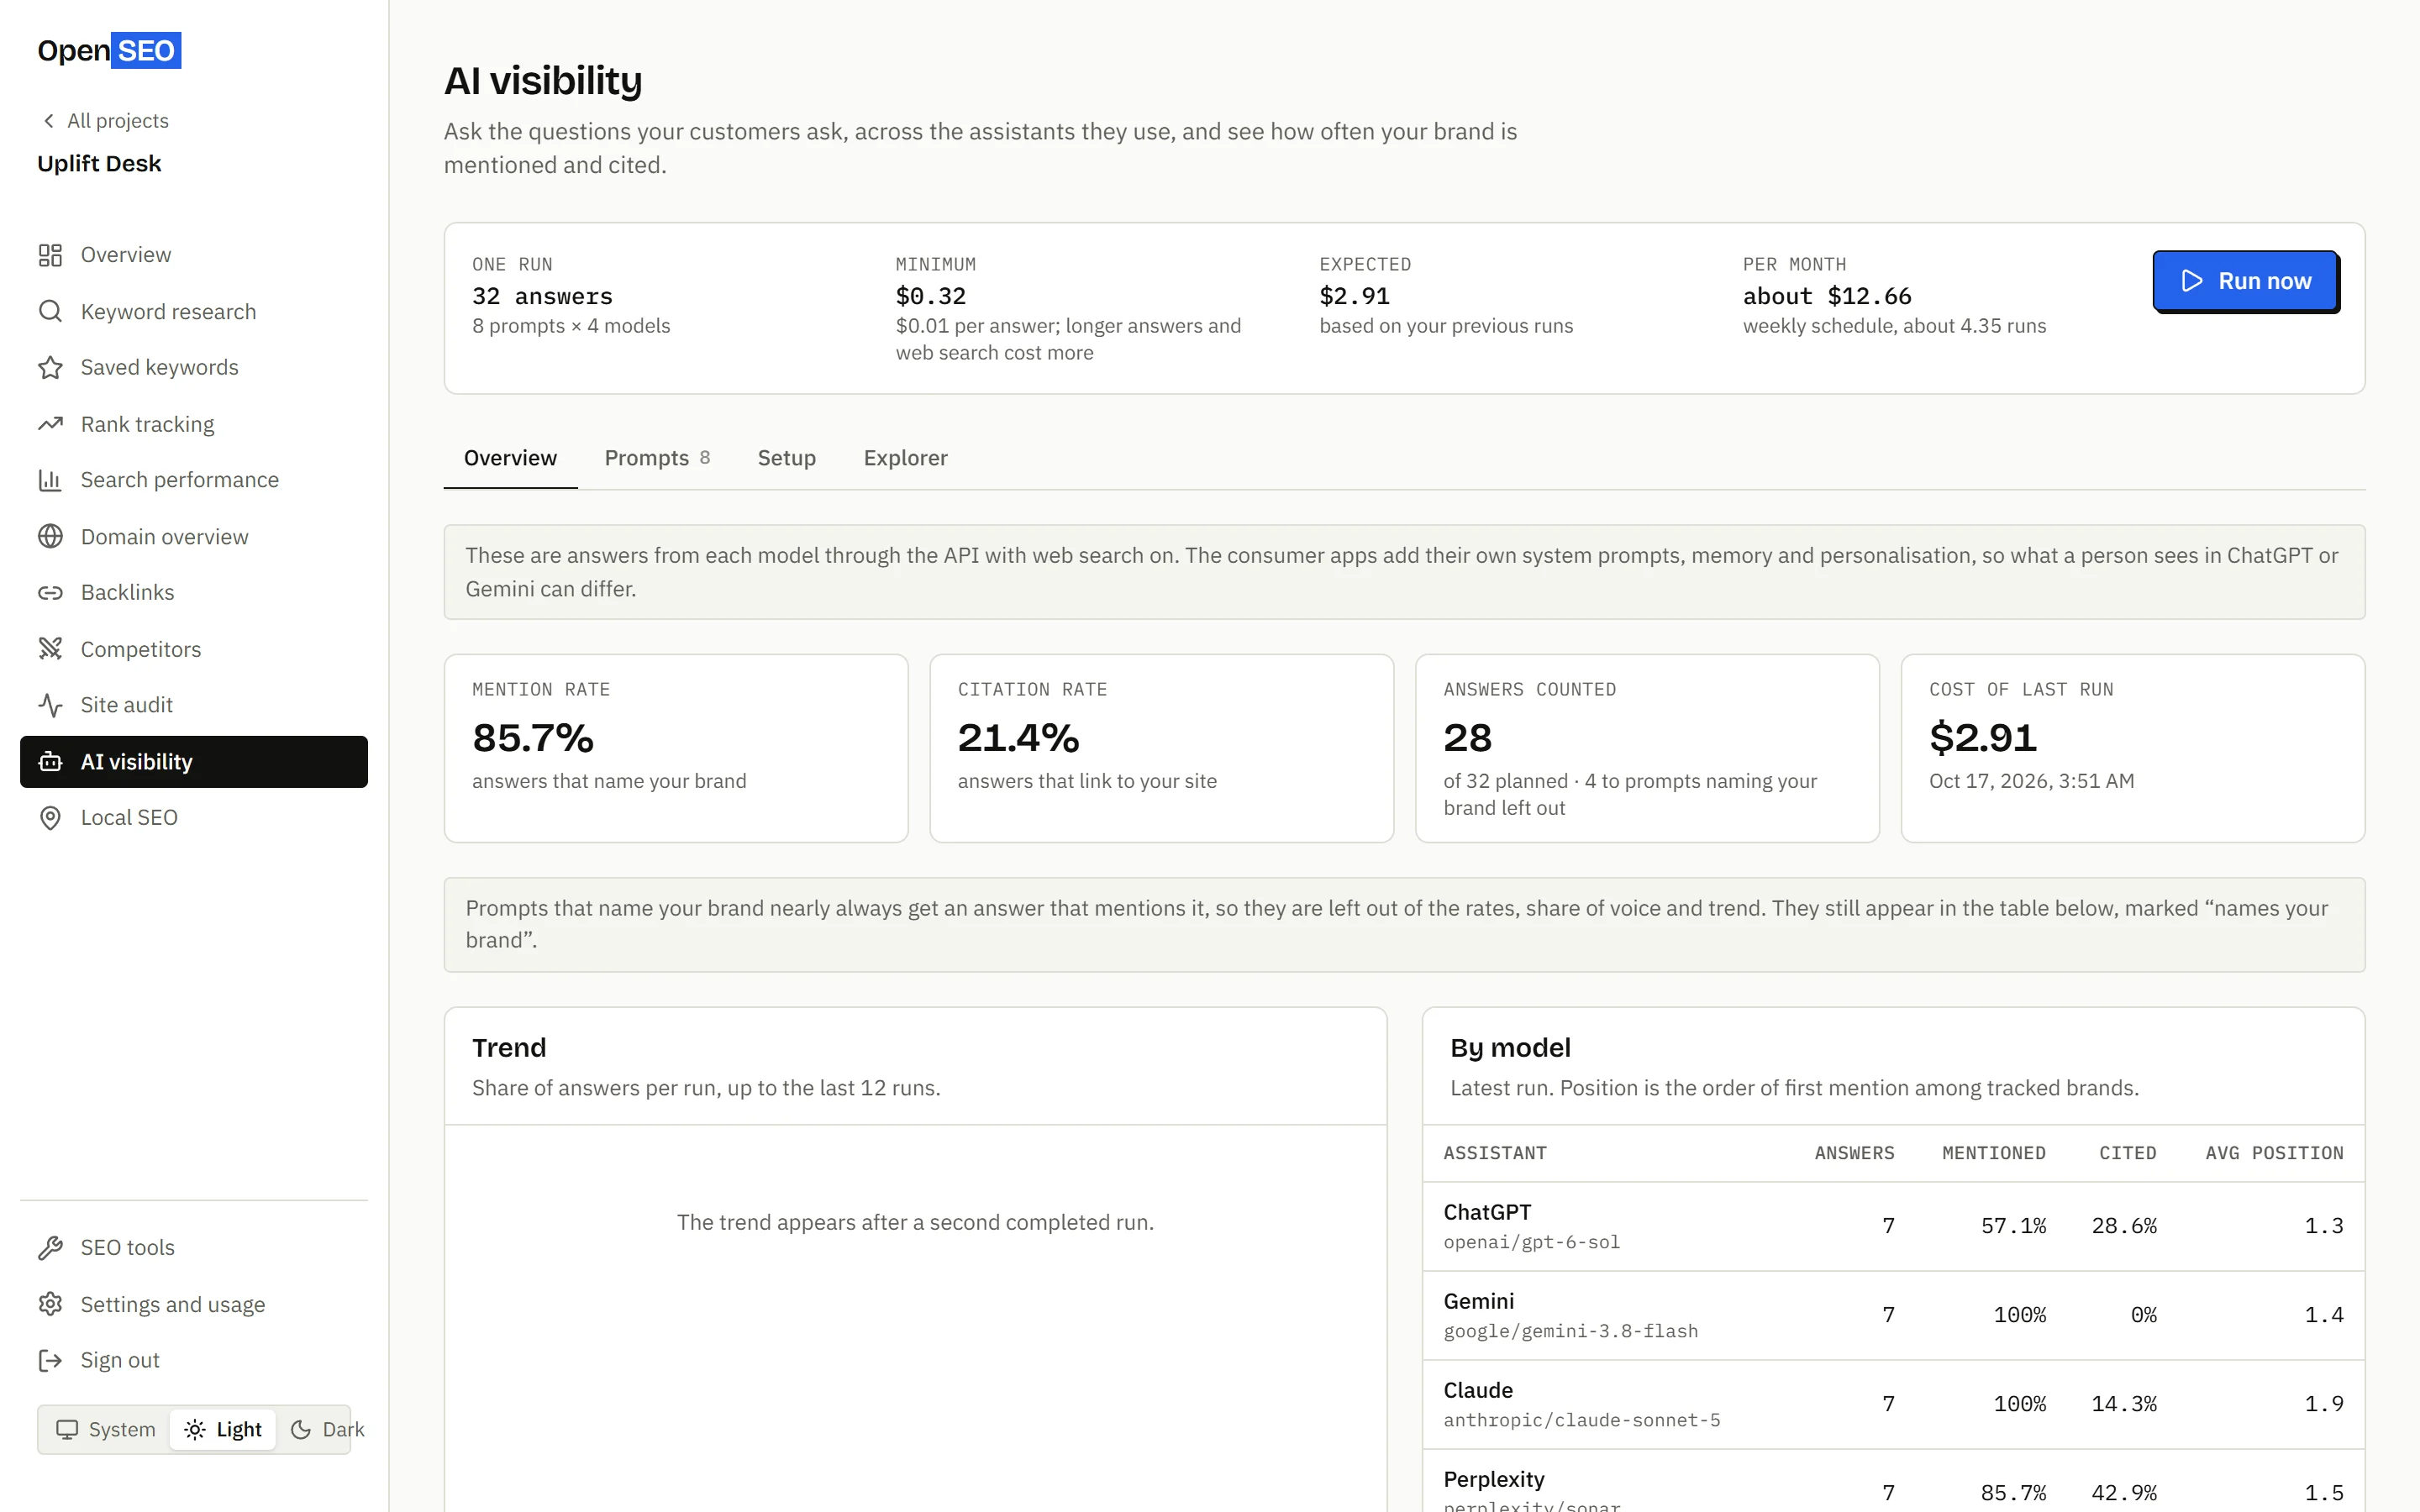Click the AVG POSITION column header
2420x1512 pixels.
(x=2274, y=1153)
